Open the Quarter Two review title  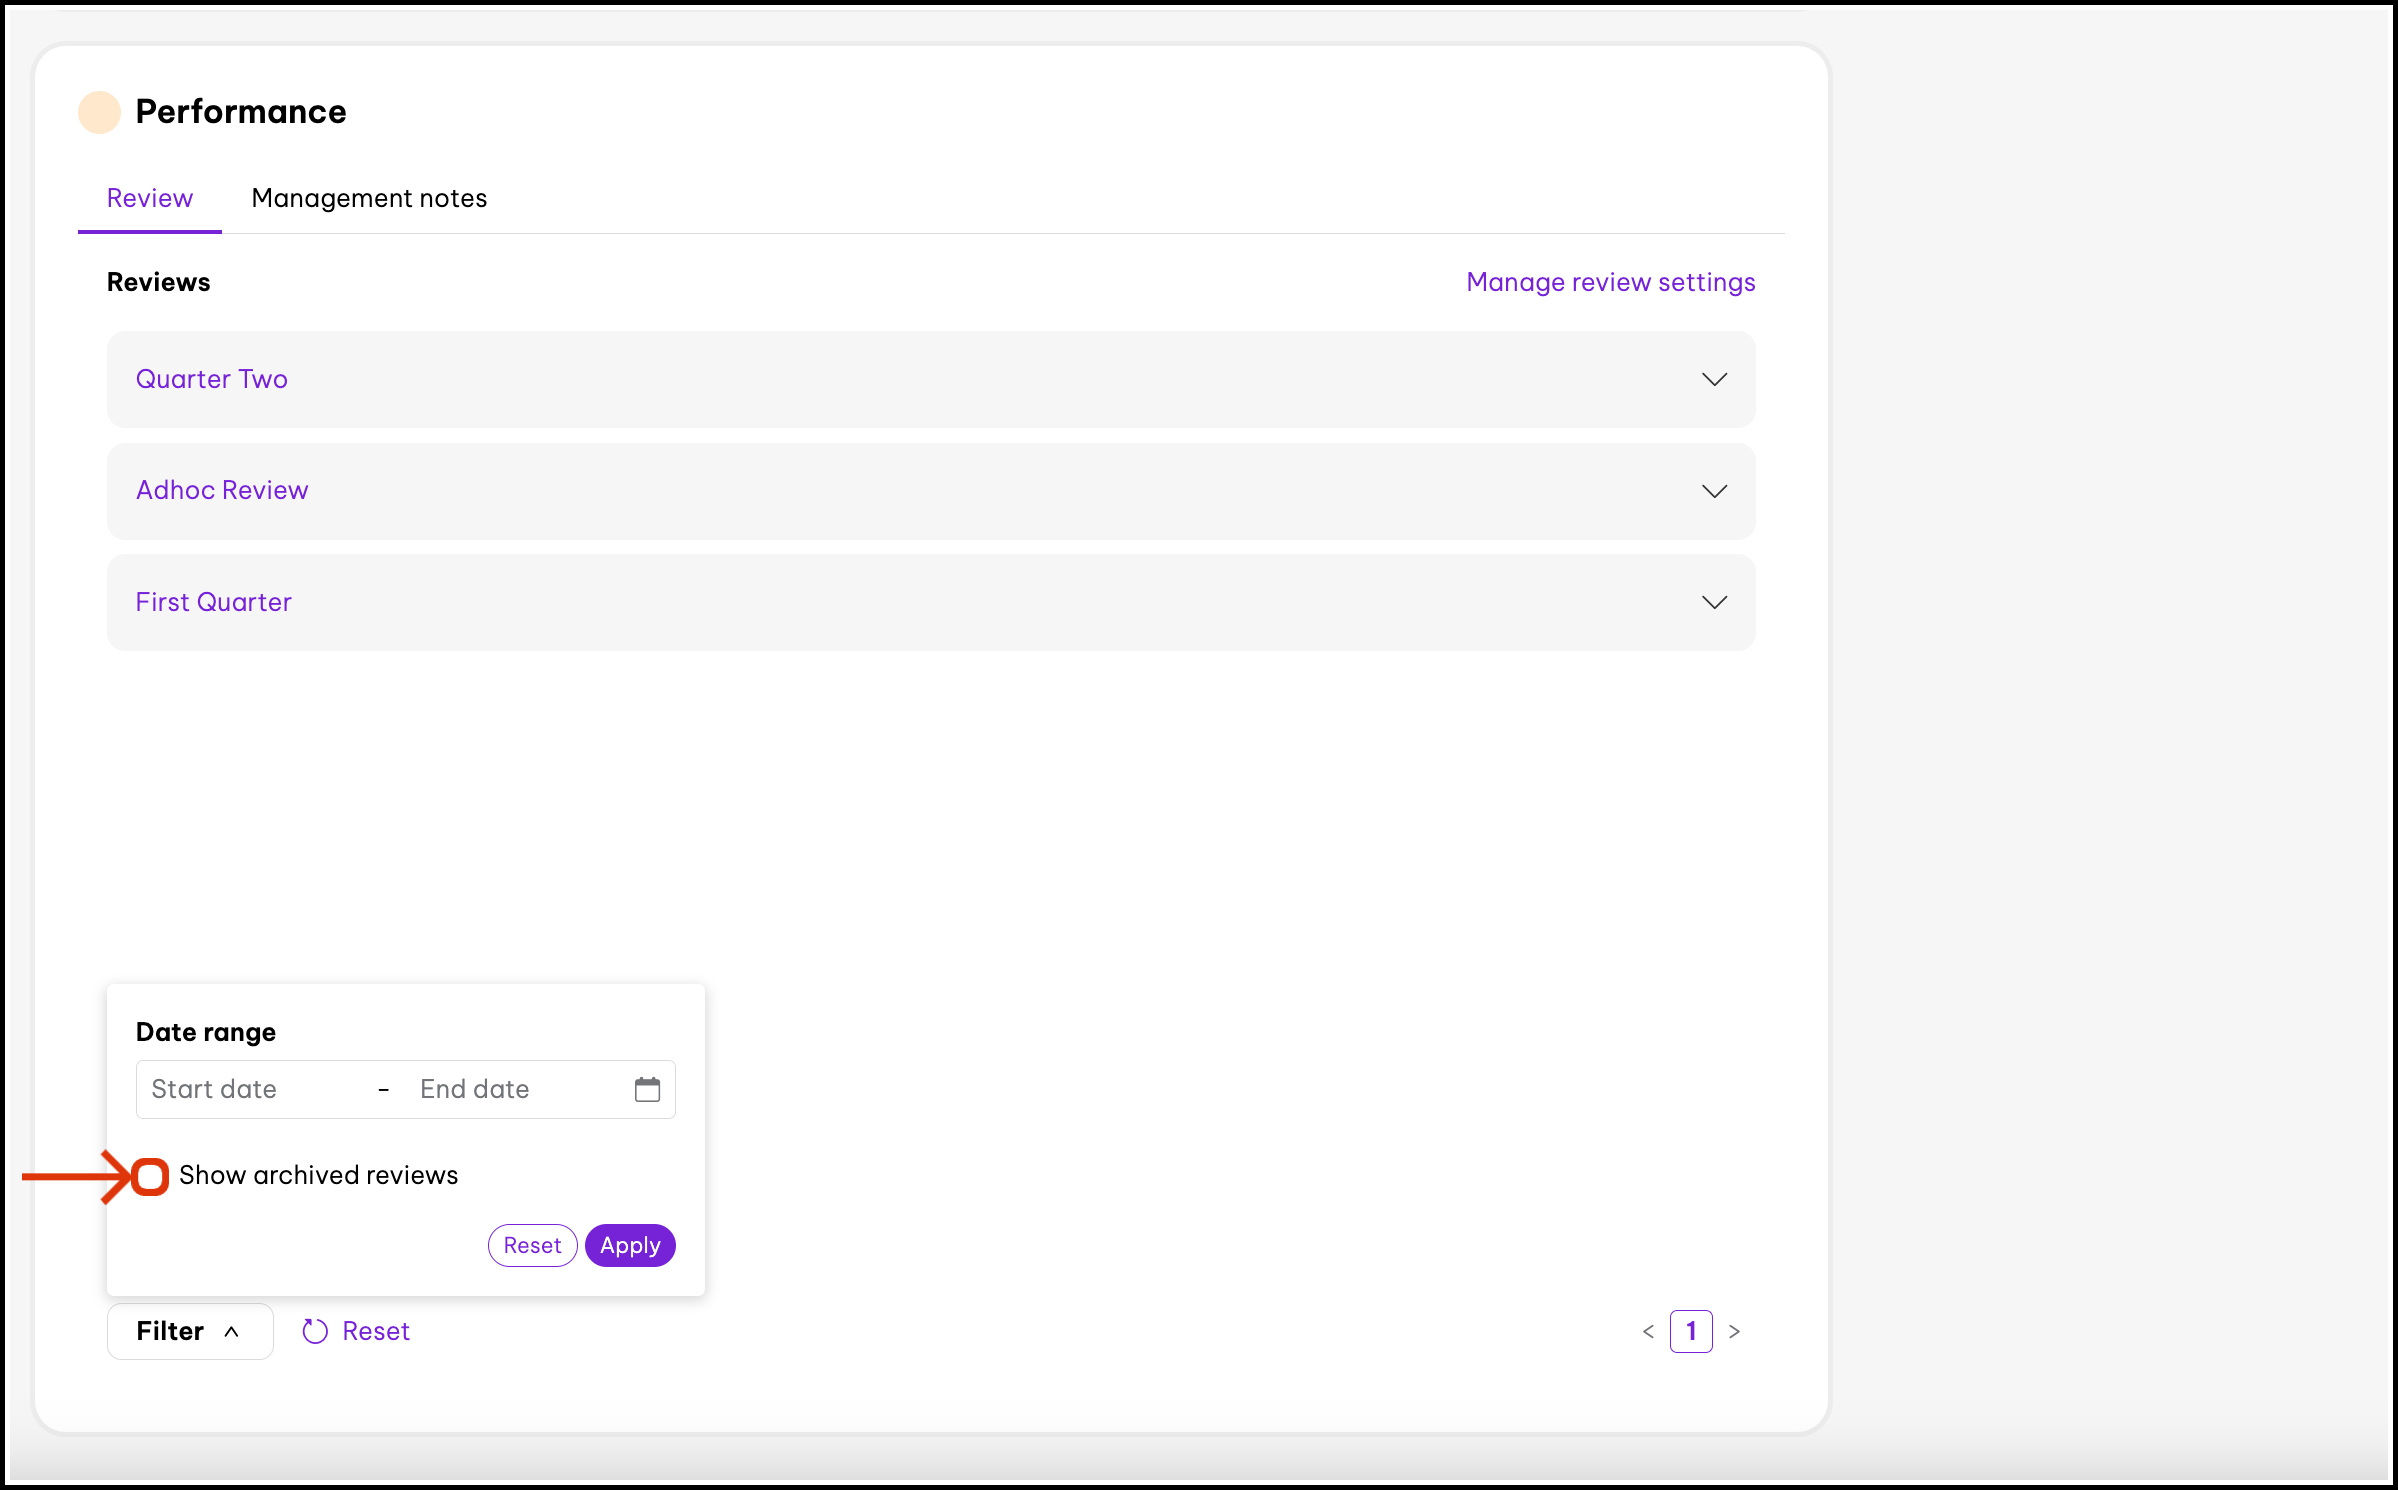click(212, 379)
